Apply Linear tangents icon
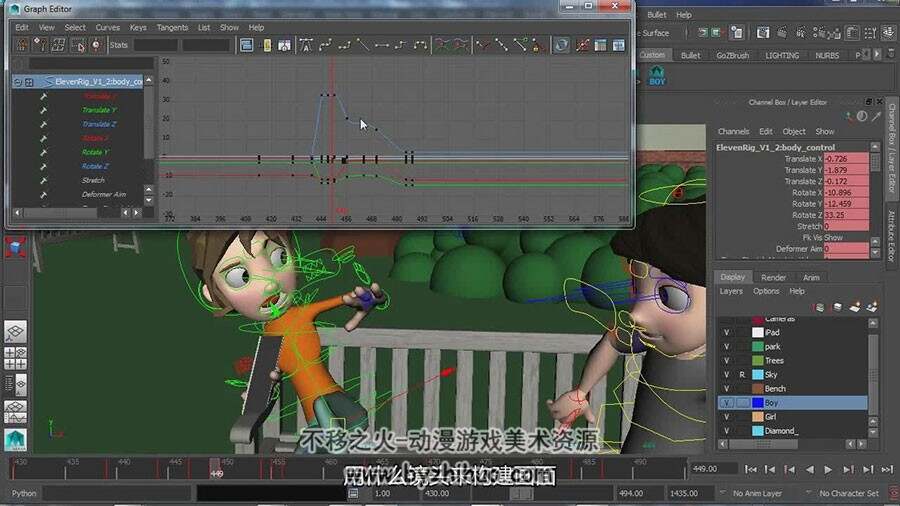The height and width of the screenshot is (506, 900). tap(363, 45)
